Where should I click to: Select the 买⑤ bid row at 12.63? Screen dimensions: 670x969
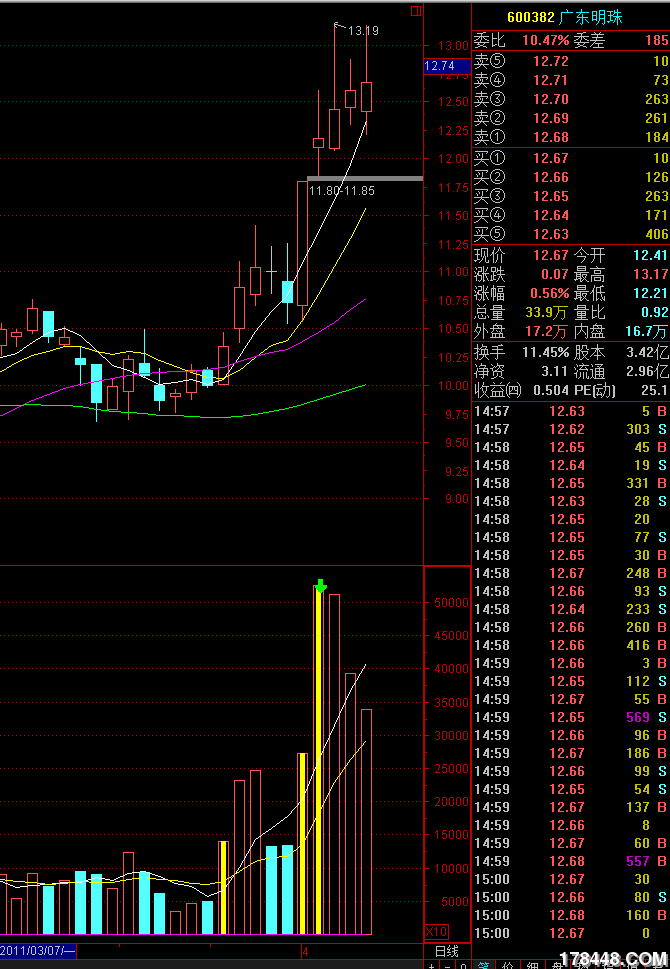pyautogui.click(x=570, y=234)
